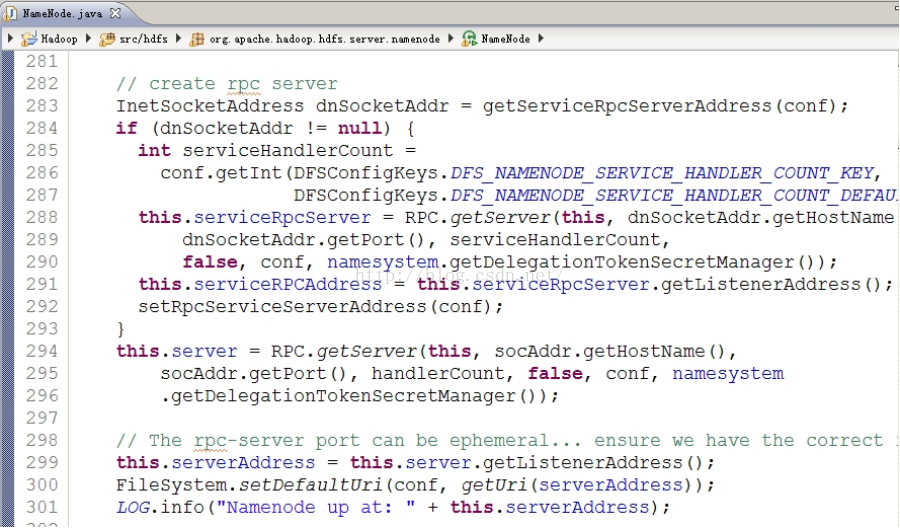Click 'getUri' call on line 300
The image size is (900, 529).
click(x=494, y=485)
